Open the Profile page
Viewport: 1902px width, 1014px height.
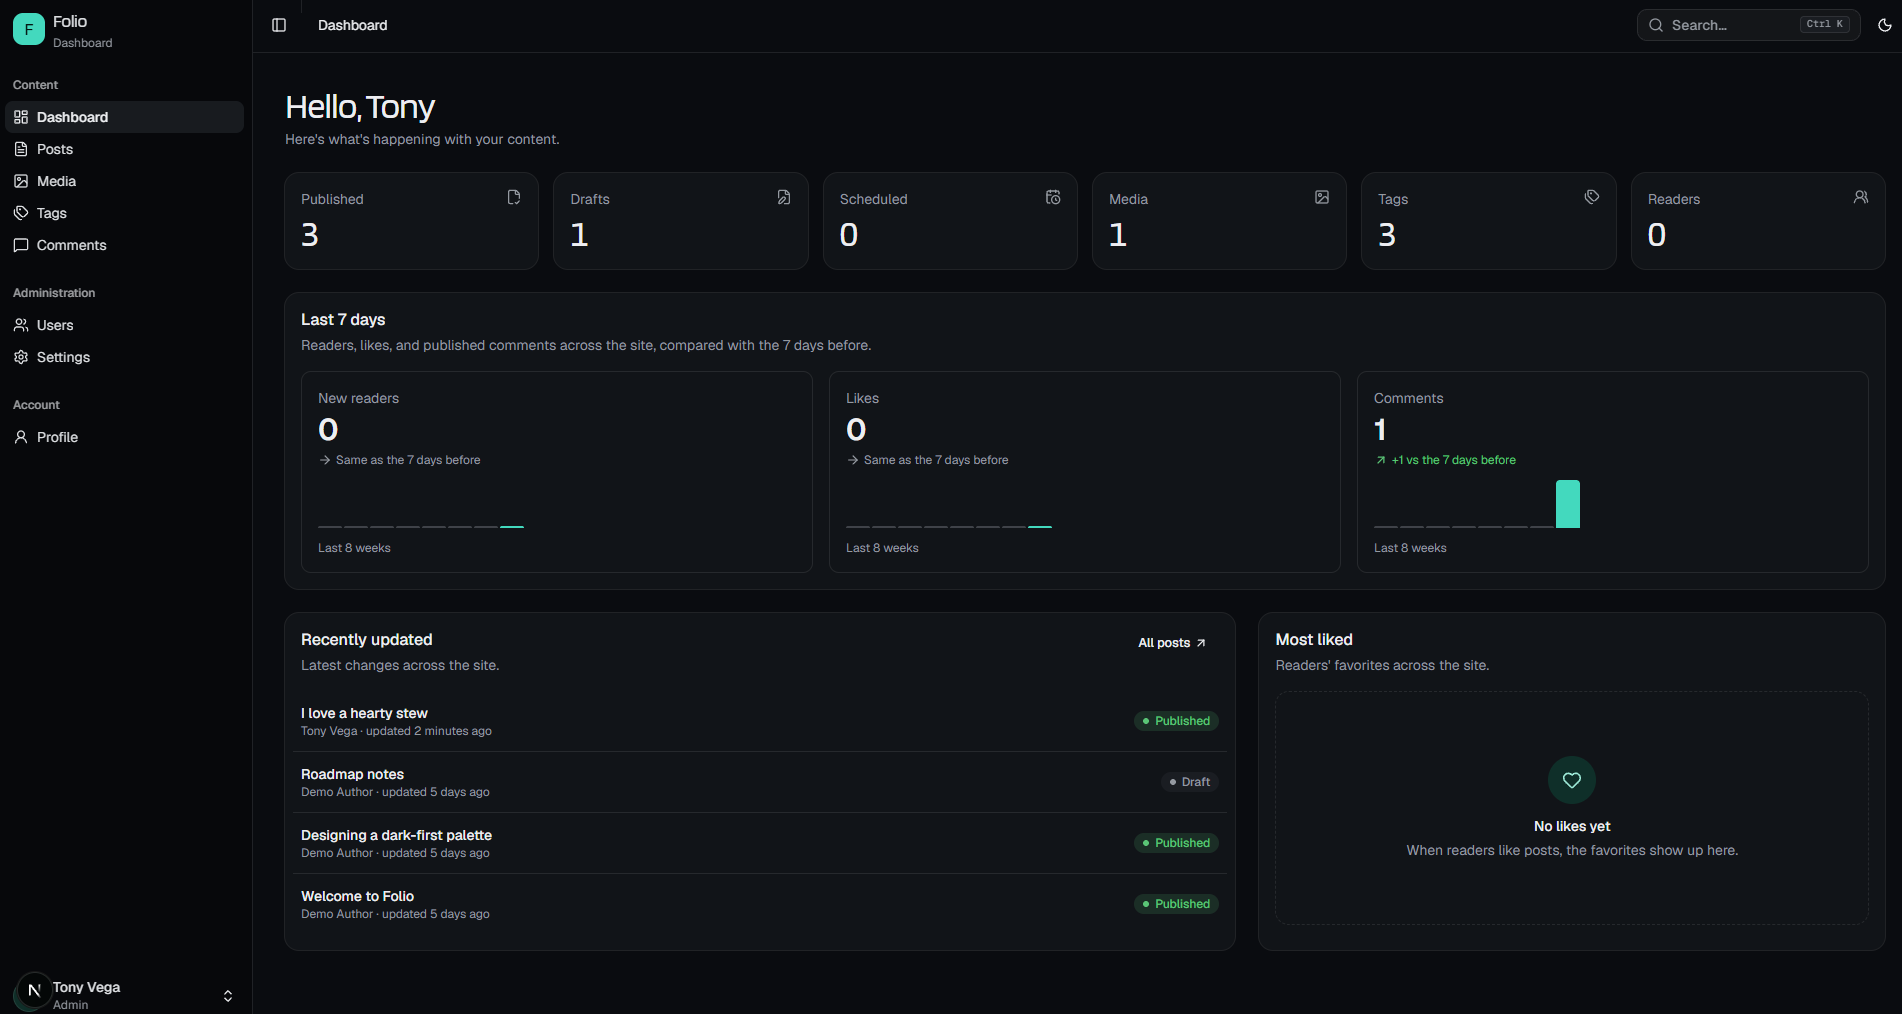point(124,437)
